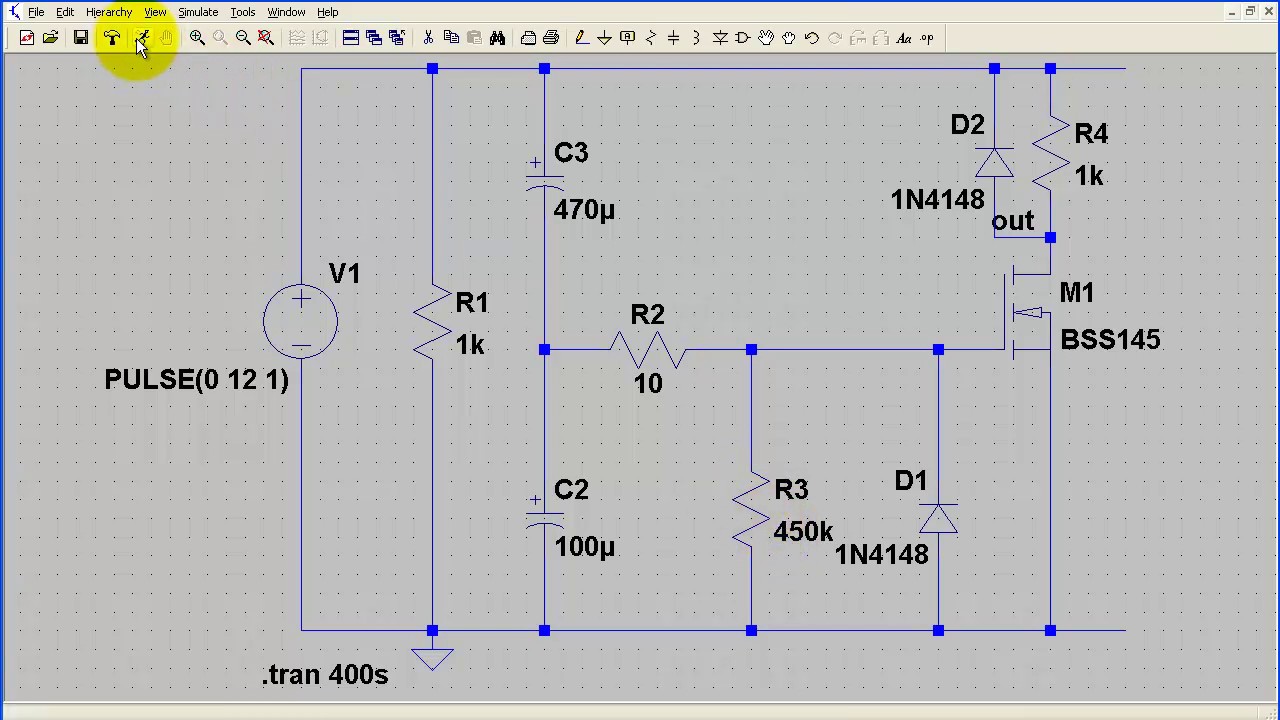Select the Label net tool
The image size is (1280, 720).
coord(627,38)
